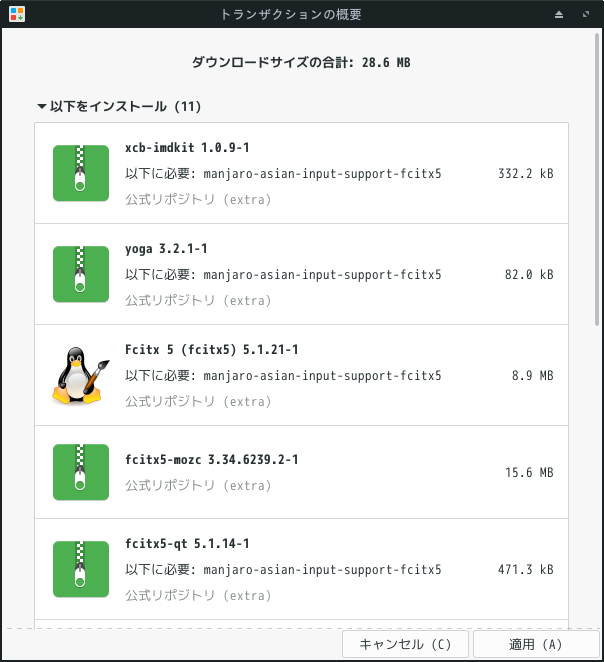Click the yoga package archive icon

81,274
